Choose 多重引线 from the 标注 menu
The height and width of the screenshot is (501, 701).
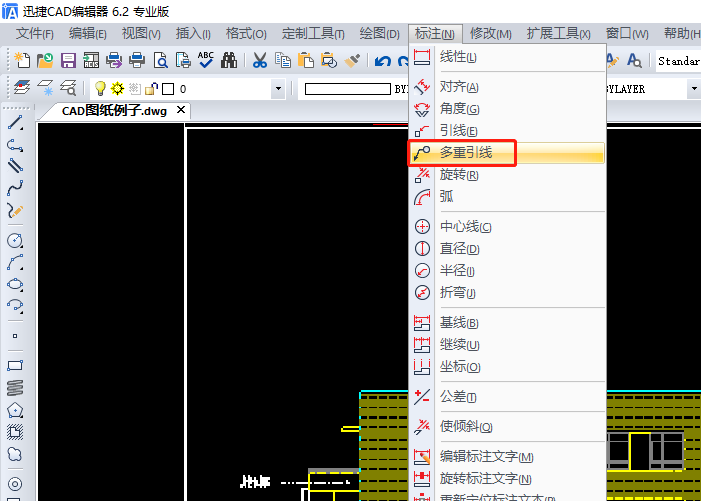pos(466,153)
